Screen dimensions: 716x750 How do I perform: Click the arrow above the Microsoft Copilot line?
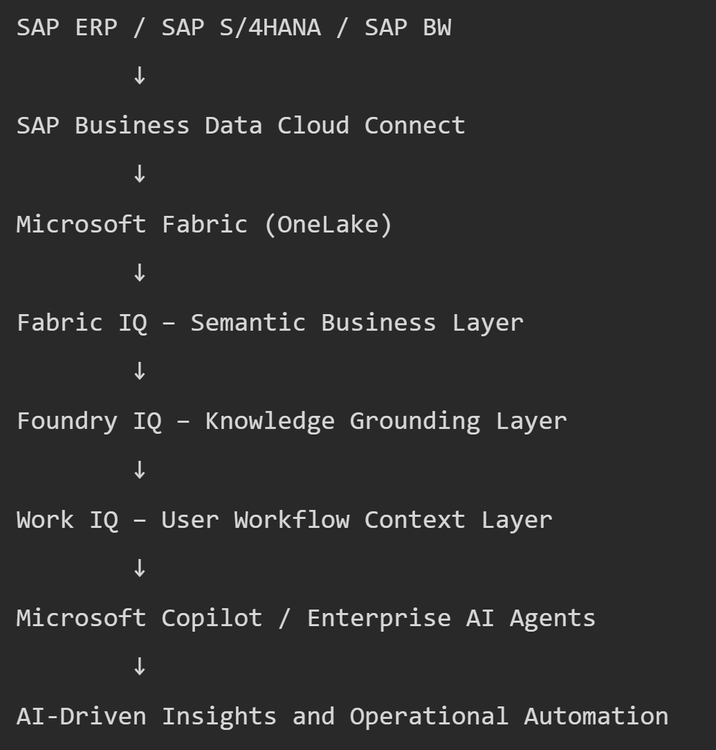coord(139,568)
